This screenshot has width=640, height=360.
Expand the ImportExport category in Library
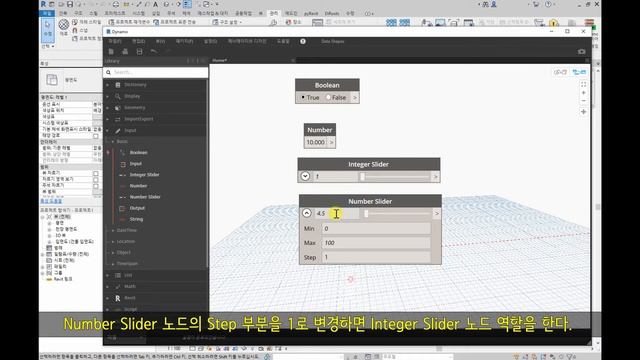(108, 119)
